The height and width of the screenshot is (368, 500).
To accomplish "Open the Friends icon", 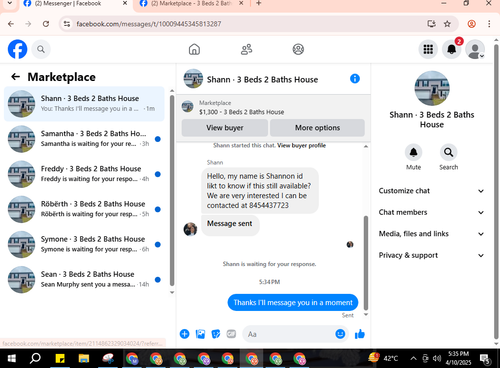I will tap(246, 49).
